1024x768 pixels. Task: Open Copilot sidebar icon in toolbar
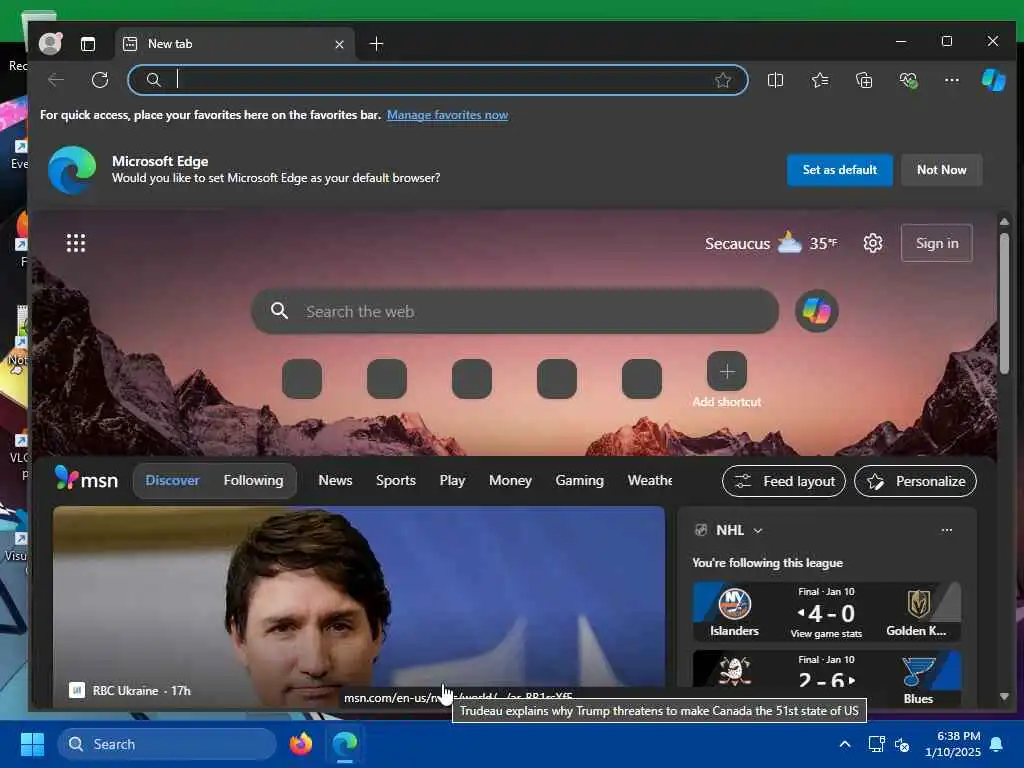tap(993, 80)
